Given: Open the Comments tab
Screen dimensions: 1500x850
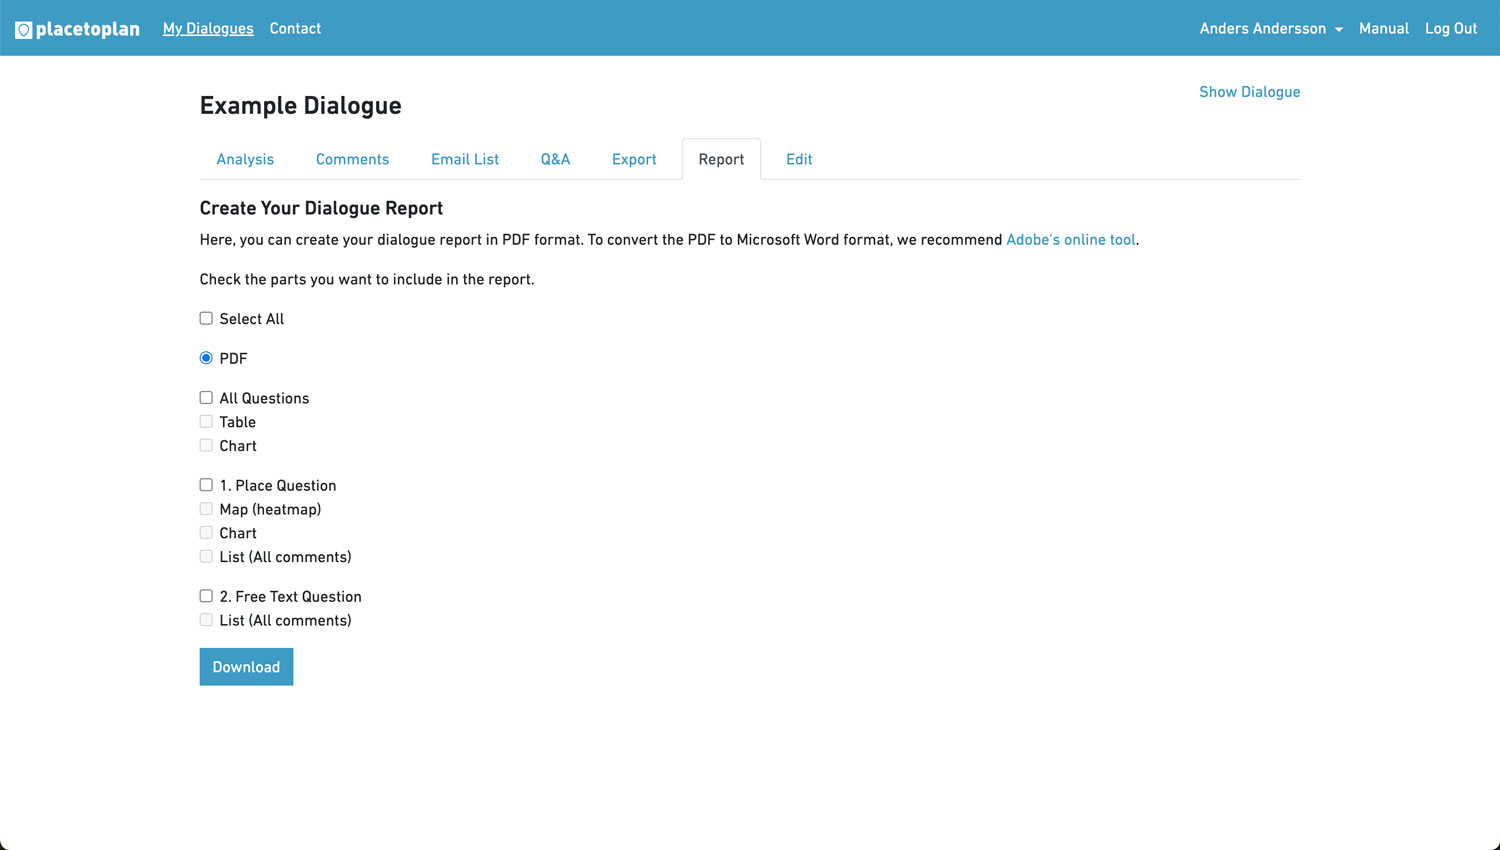Looking at the screenshot, I should click(x=352, y=159).
